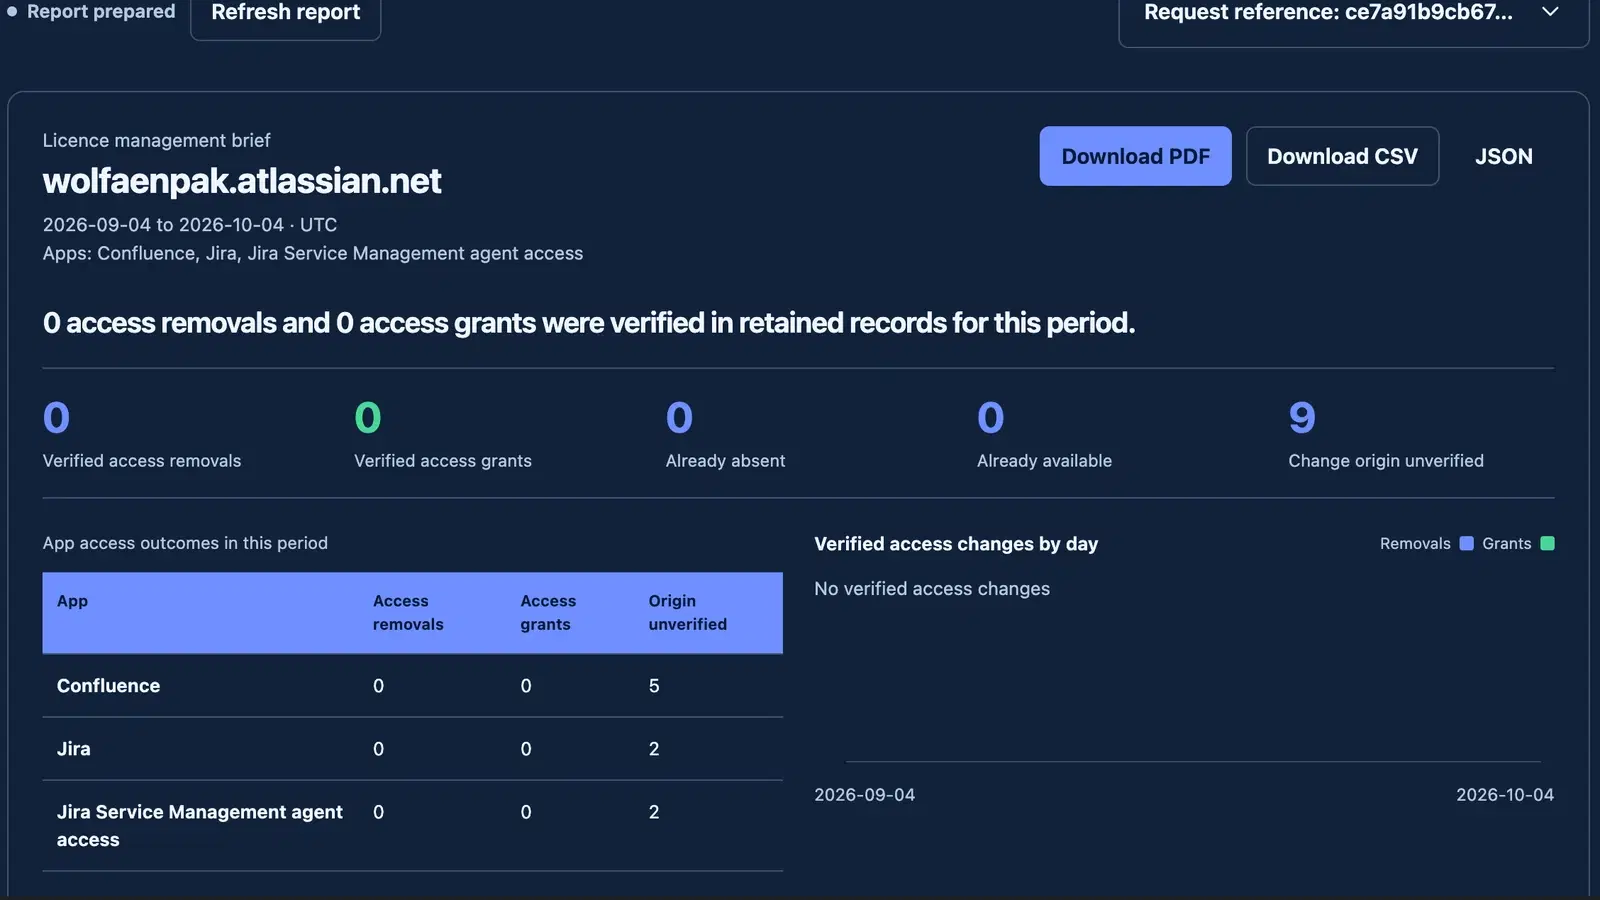Click the App access outcomes in this period caption
The height and width of the screenshot is (900, 1600).
click(185, 543)
